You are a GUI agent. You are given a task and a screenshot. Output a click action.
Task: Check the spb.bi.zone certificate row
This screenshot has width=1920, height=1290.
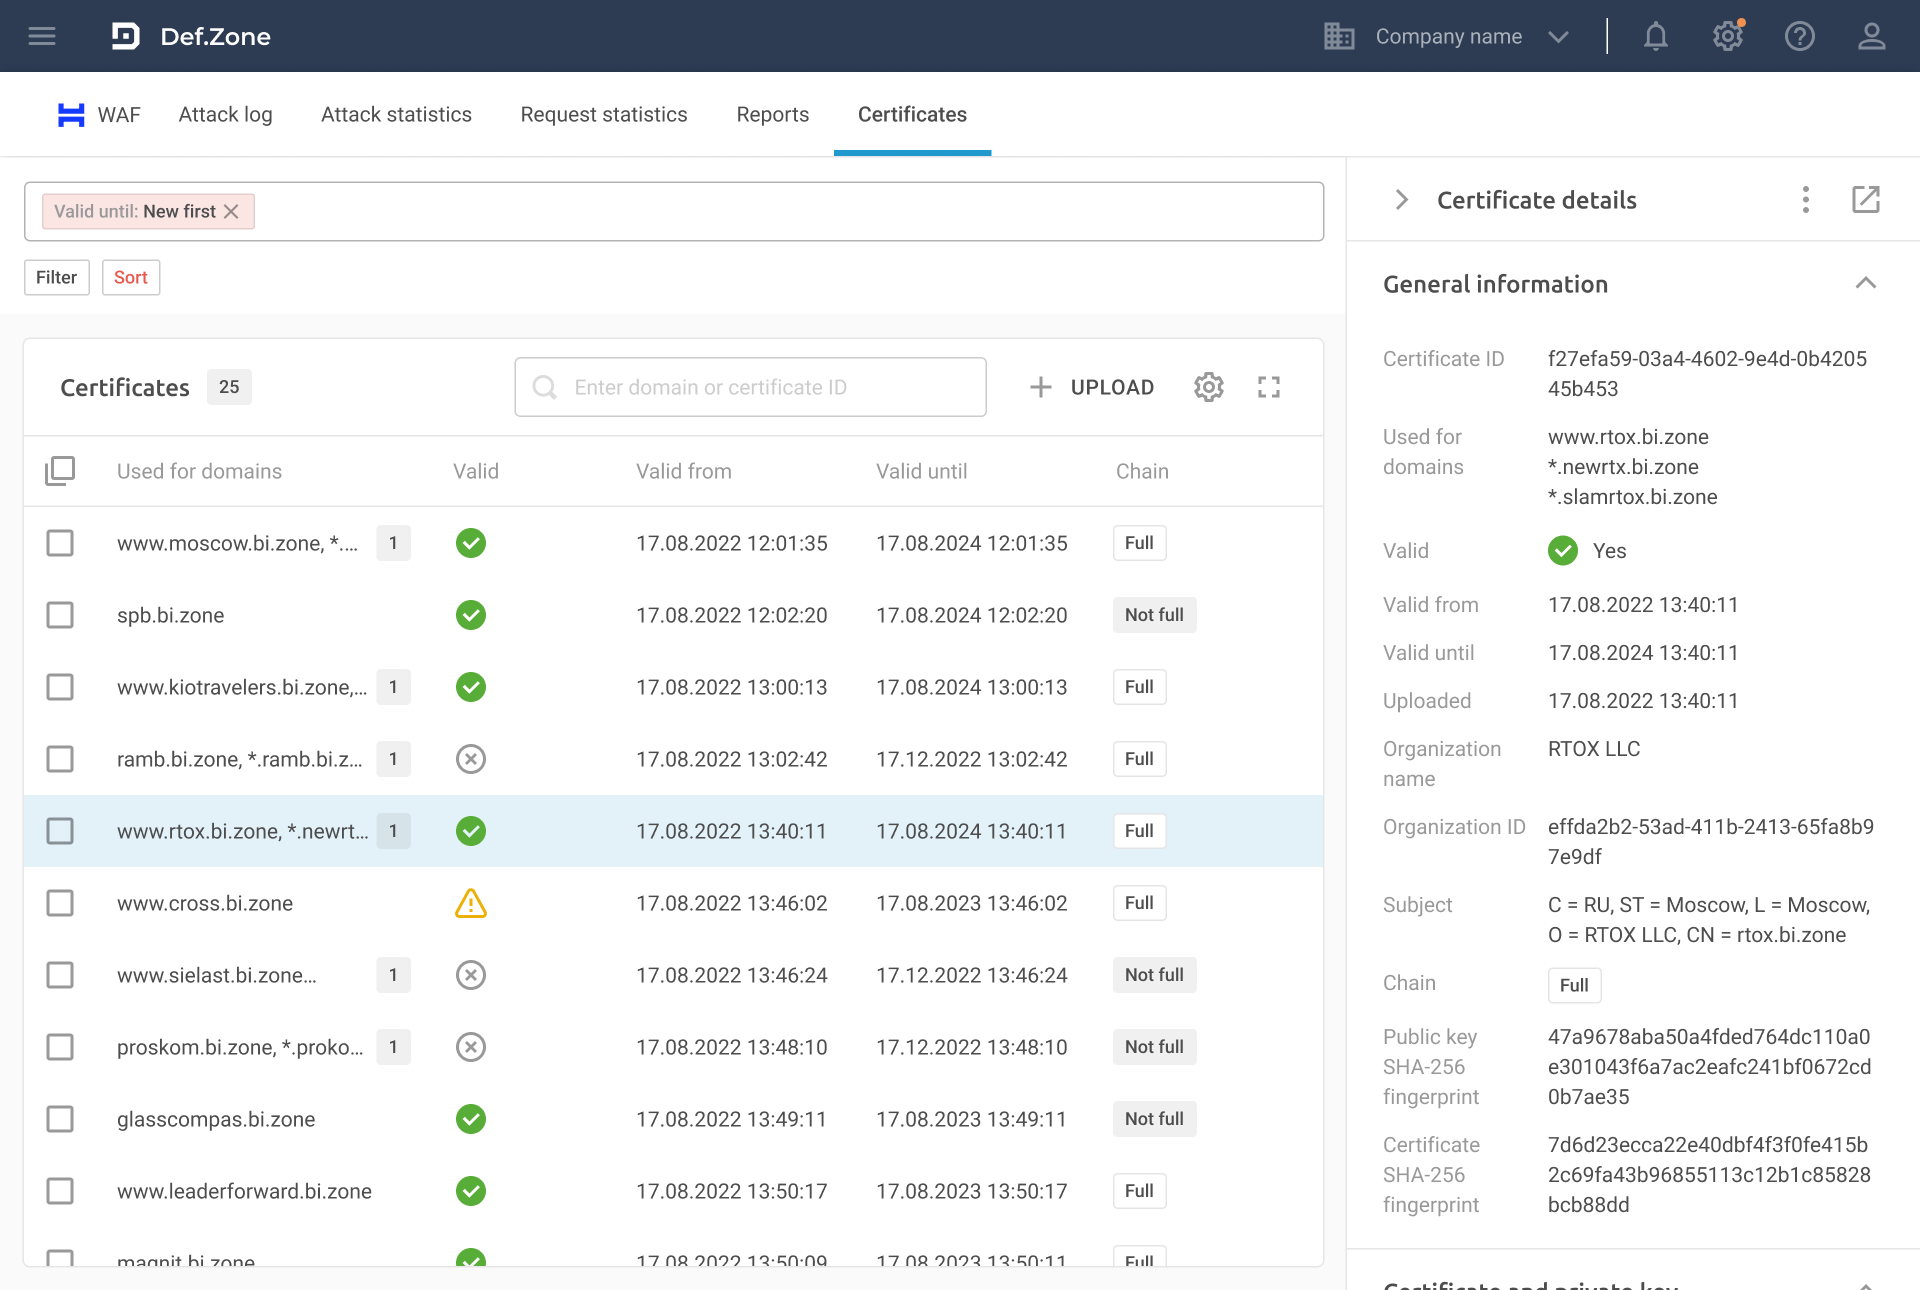60,615
